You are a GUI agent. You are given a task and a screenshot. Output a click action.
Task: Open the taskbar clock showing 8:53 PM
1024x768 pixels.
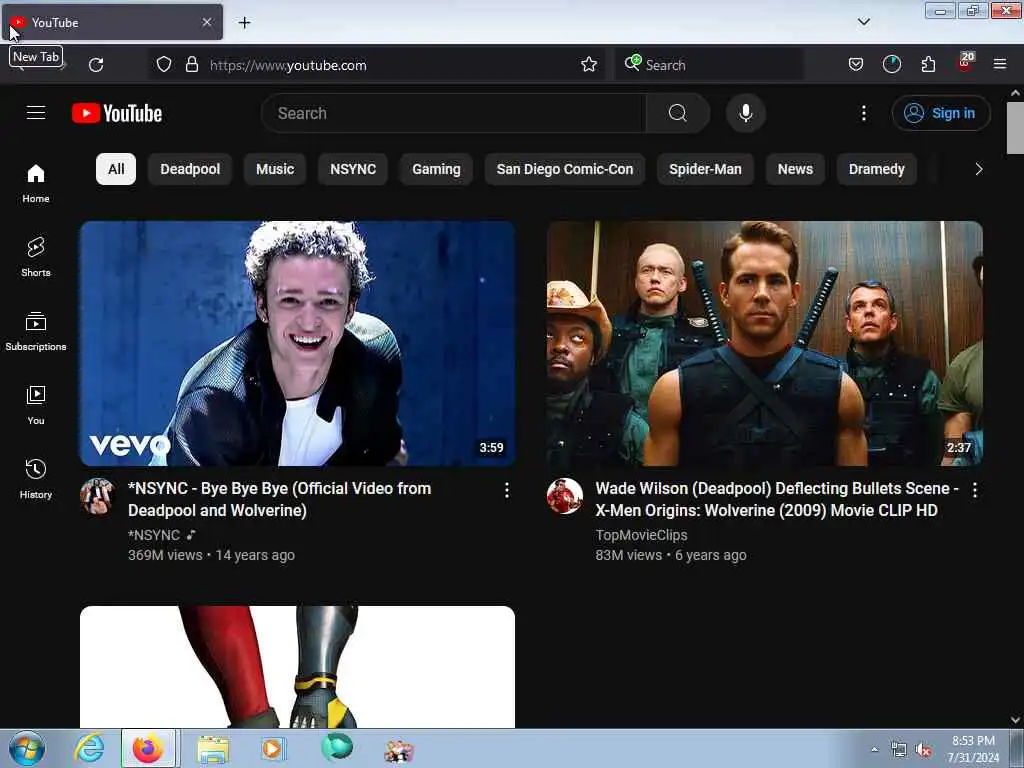coord(973,749)
